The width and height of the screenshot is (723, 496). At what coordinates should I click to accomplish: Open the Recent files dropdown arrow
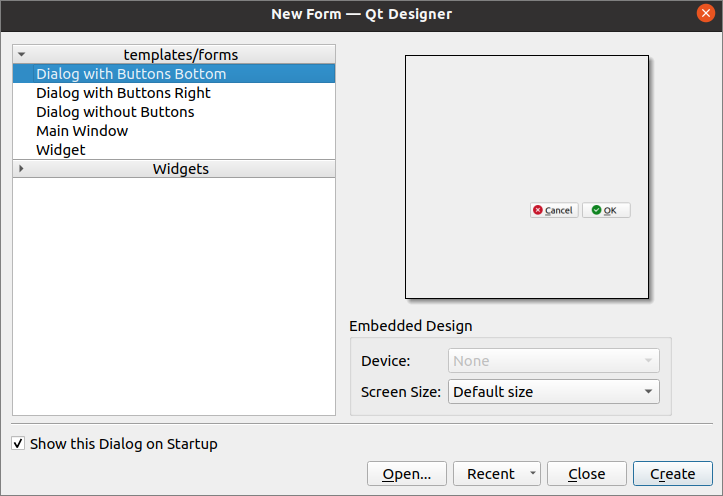point(532,474)
